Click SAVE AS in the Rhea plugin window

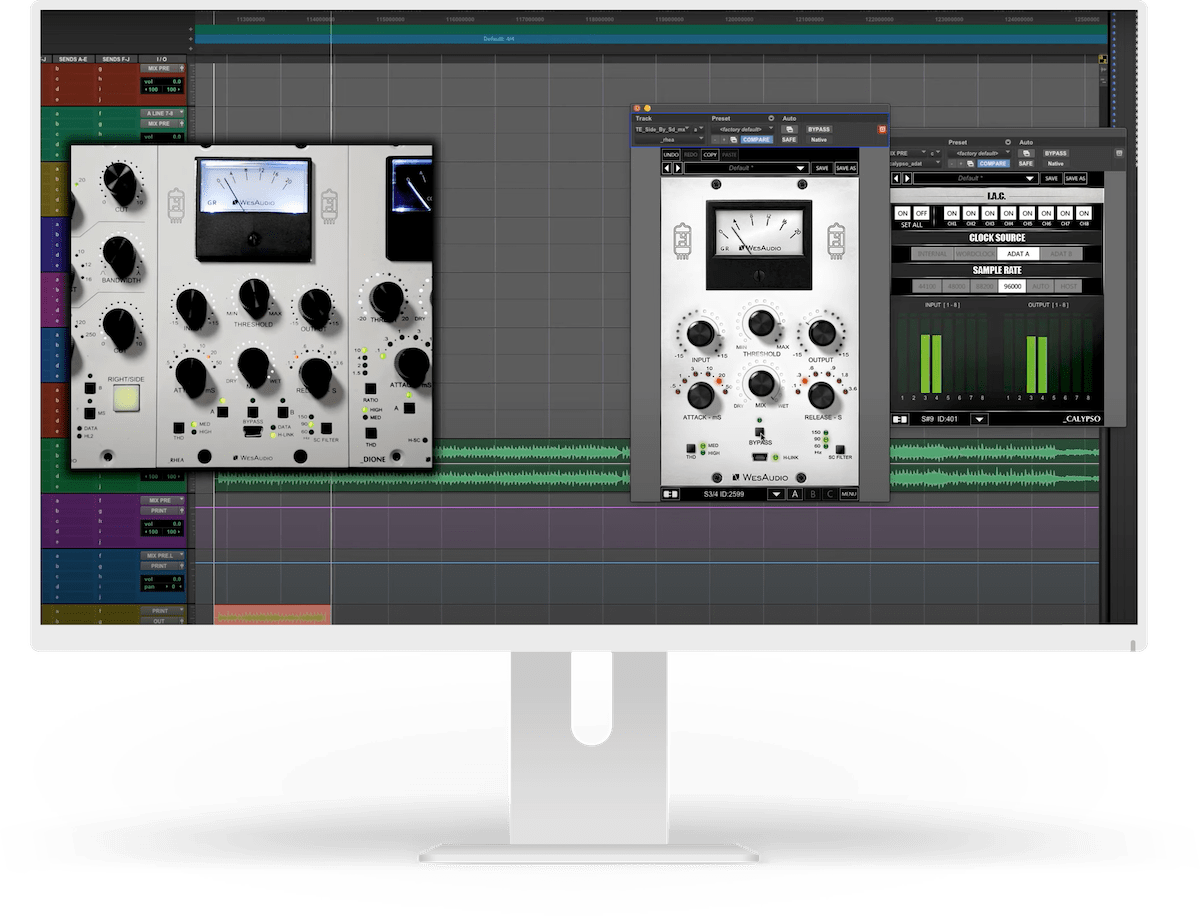846,168
